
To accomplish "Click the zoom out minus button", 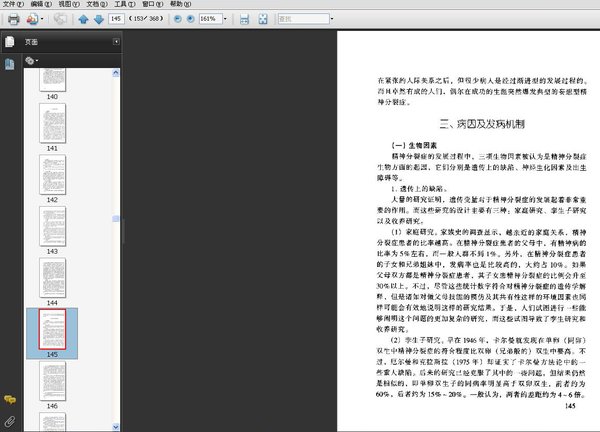I will point(177,19).
